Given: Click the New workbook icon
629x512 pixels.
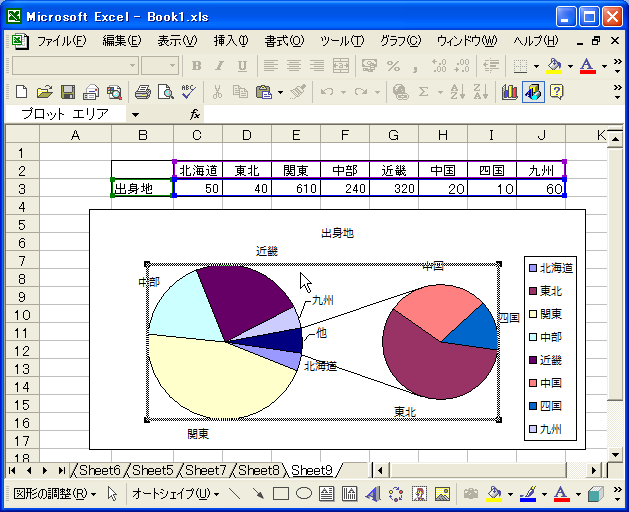Looking at the screenshot, I should click(x=21, y=92).
